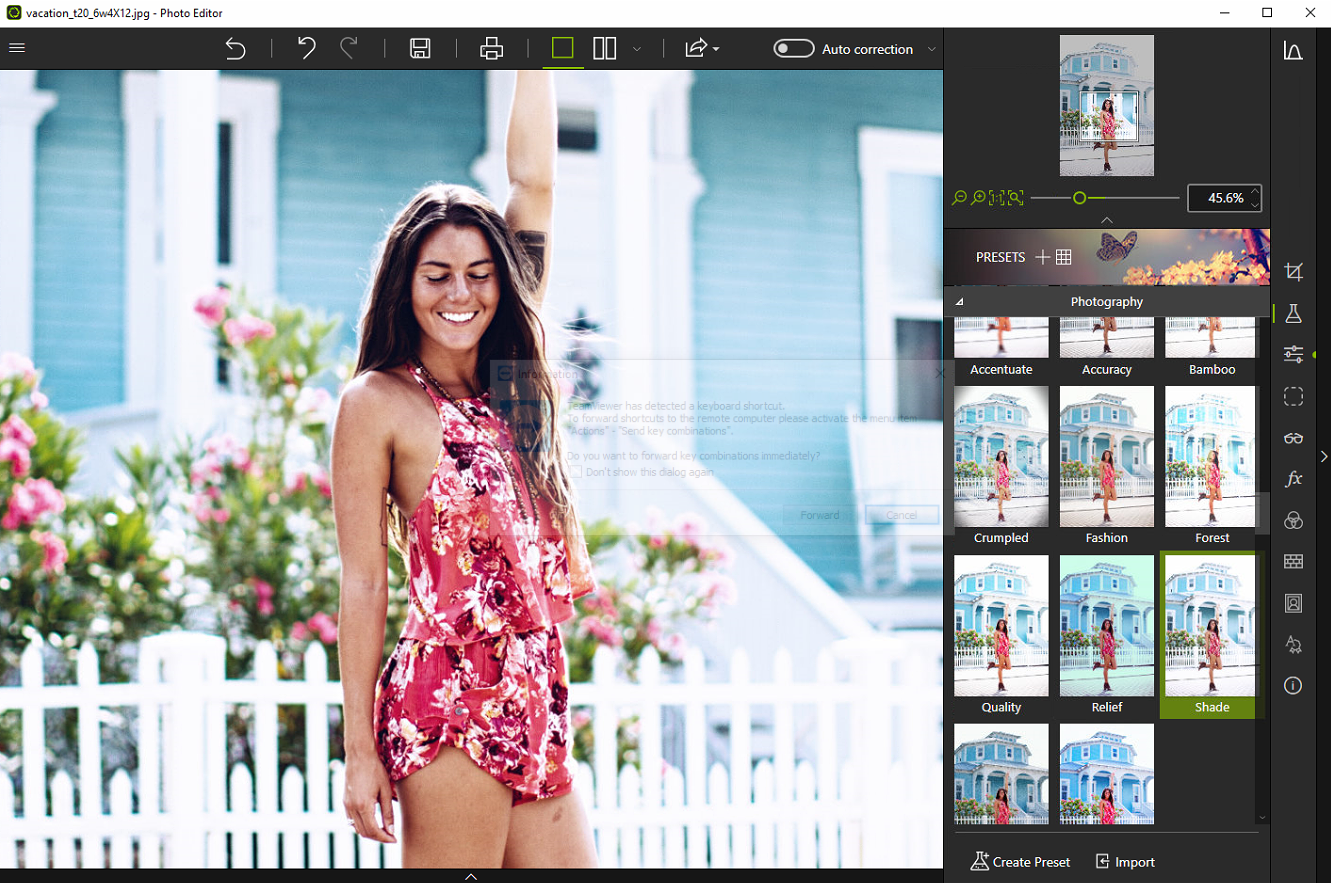Check the Don't show this dialog again box
Screen dimensions: 1331x883
click(x=575, y=471)
